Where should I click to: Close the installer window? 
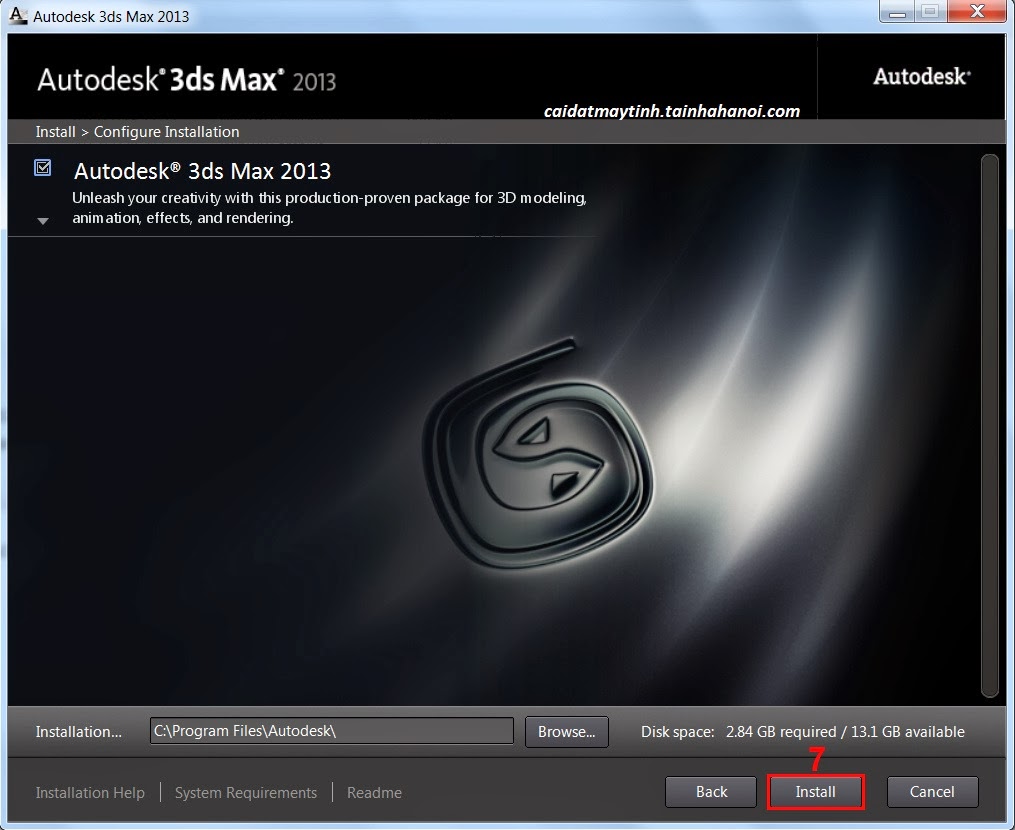tap(977, 12)
